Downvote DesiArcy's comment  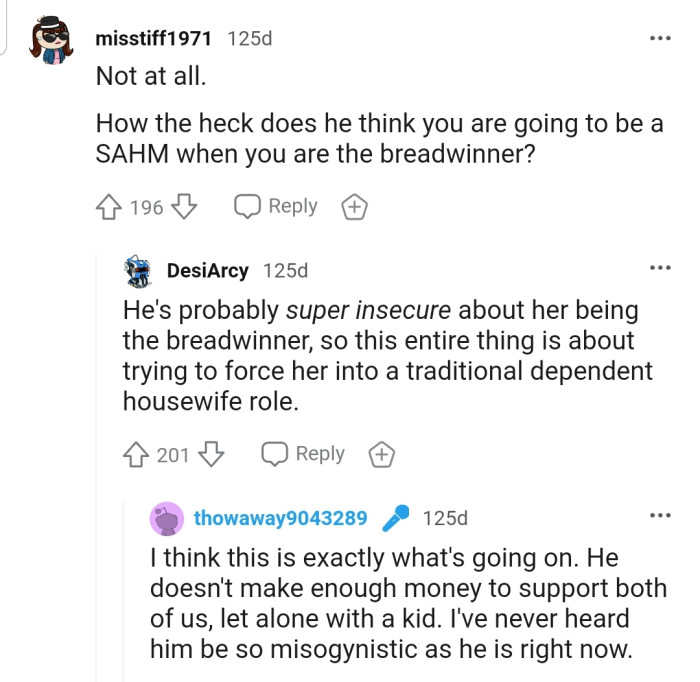210,455
